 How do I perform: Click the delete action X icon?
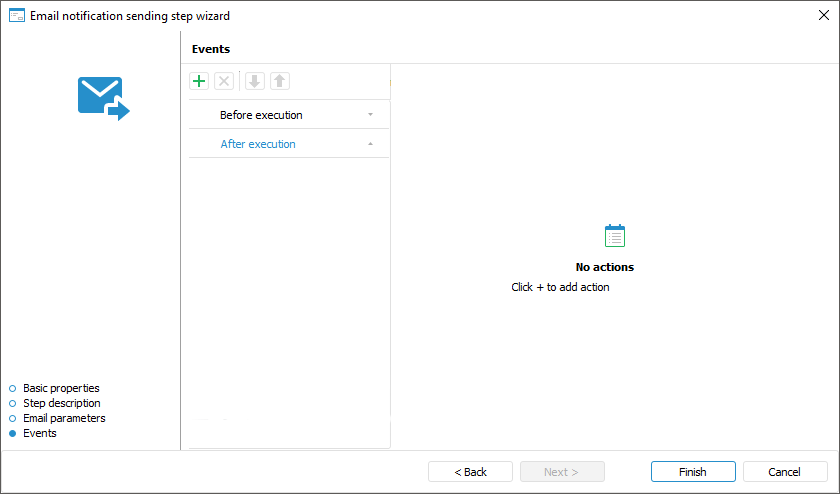point(224,81)
